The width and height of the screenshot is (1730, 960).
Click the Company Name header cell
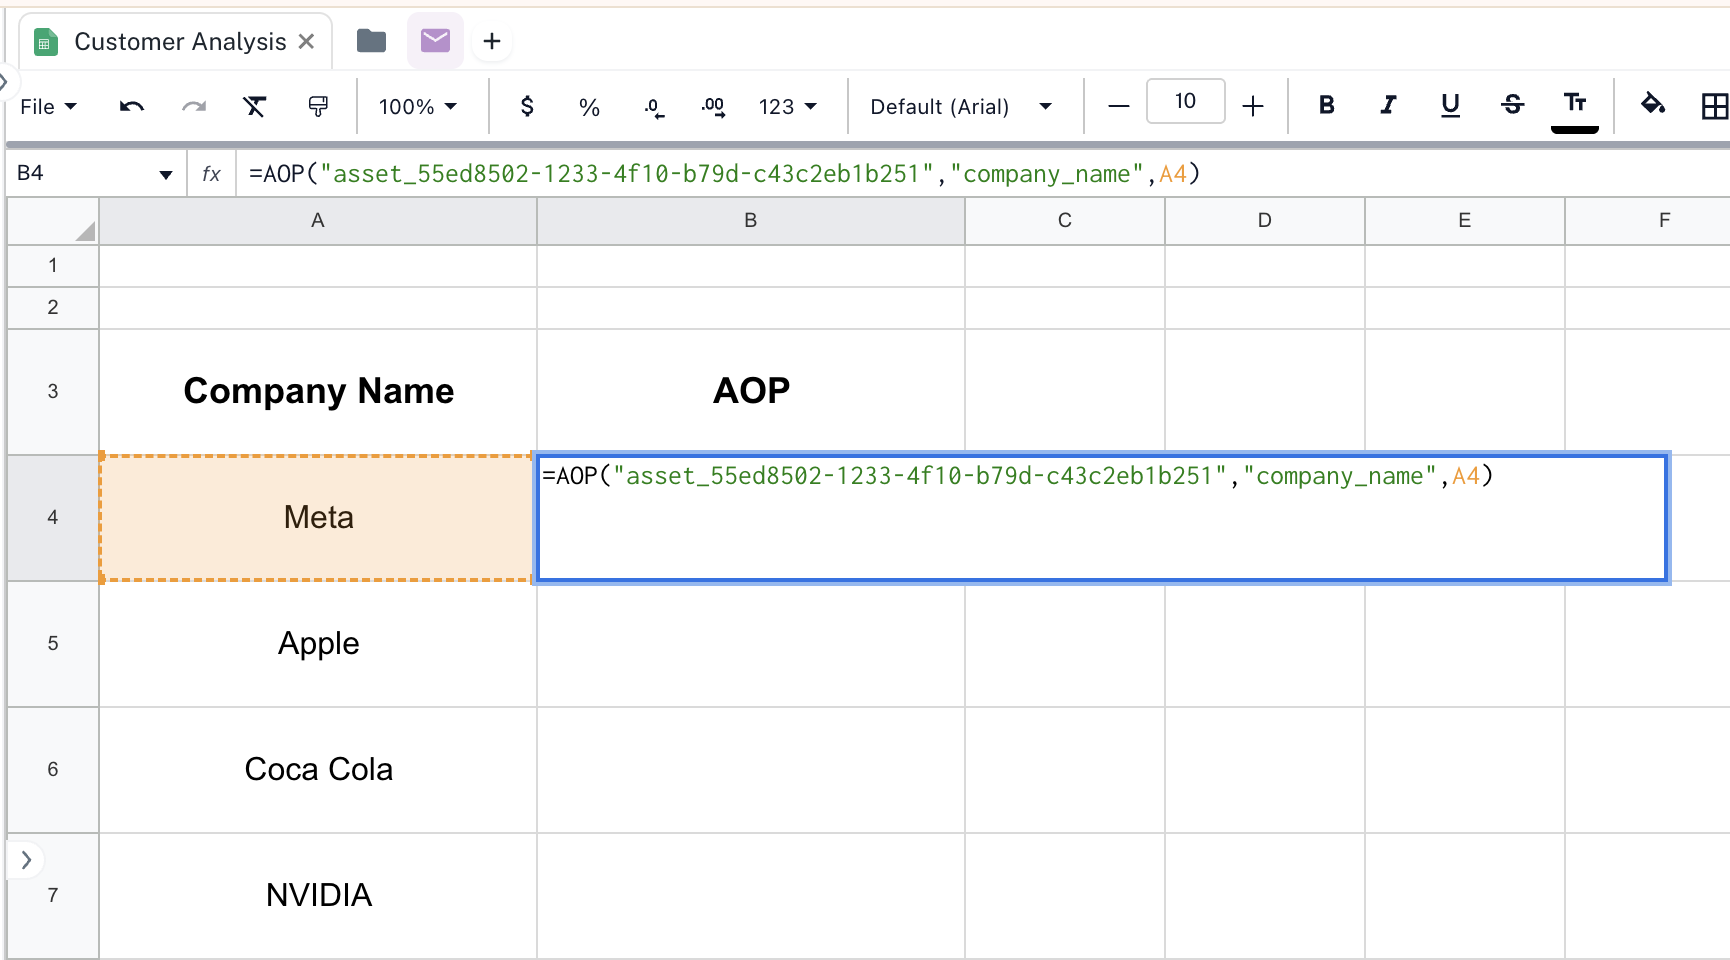point(318,392)
